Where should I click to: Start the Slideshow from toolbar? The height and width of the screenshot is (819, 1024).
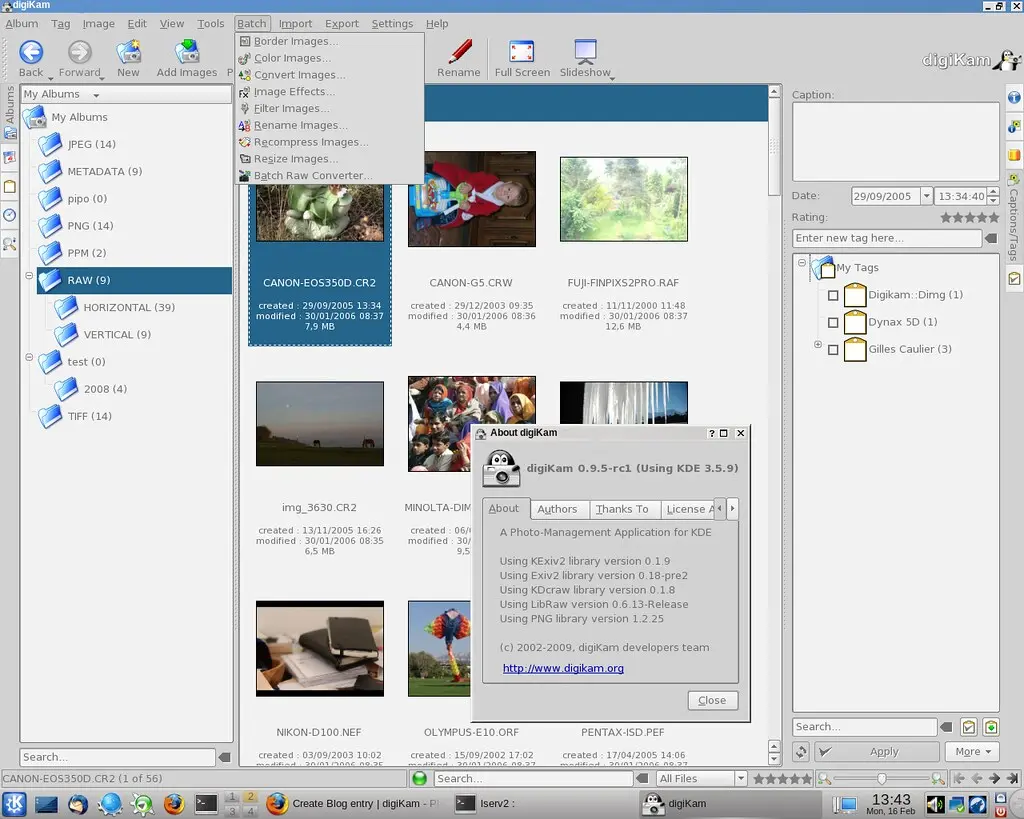585,52
